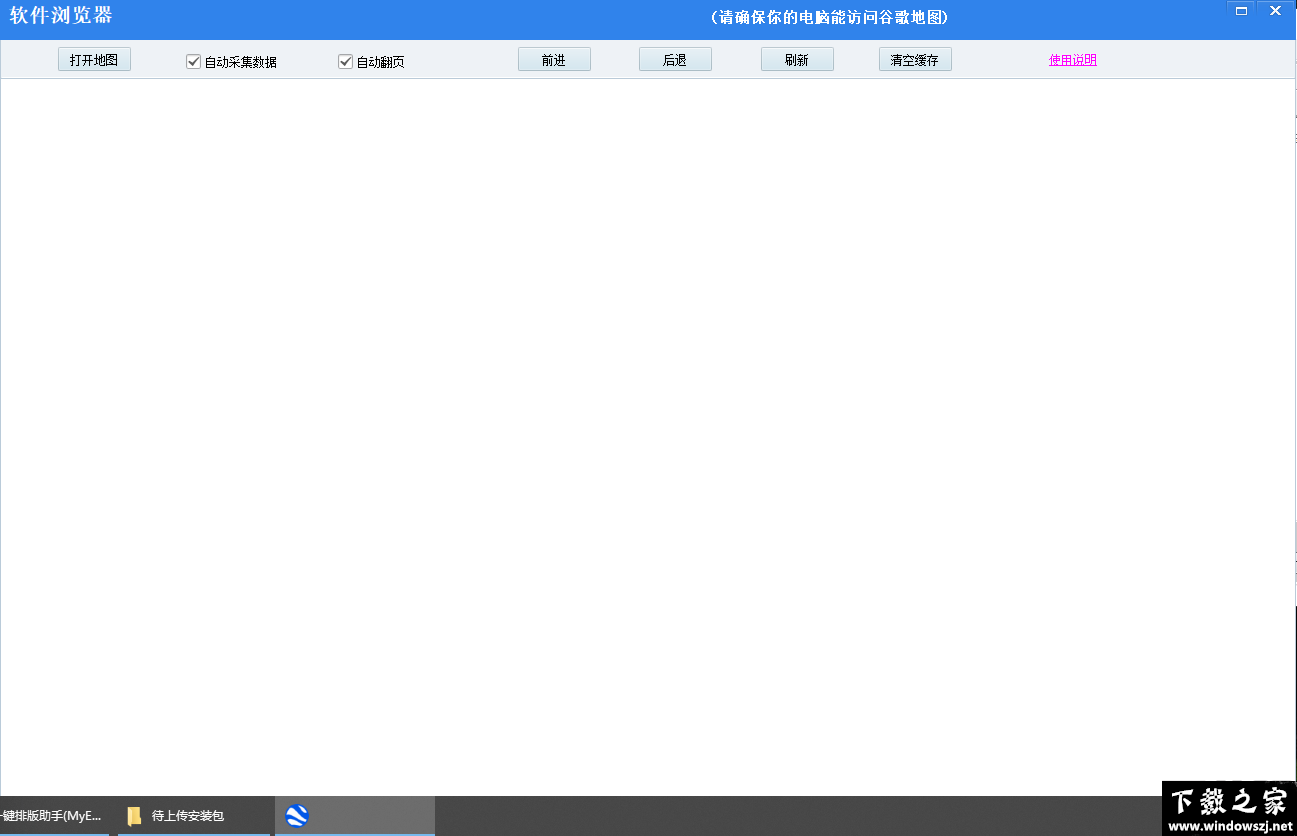Go back with the 后退 button

click(675, 60)
